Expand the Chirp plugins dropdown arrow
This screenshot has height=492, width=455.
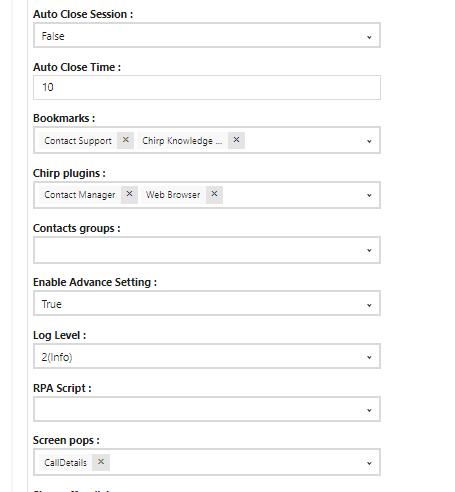(x=369, y=195)
